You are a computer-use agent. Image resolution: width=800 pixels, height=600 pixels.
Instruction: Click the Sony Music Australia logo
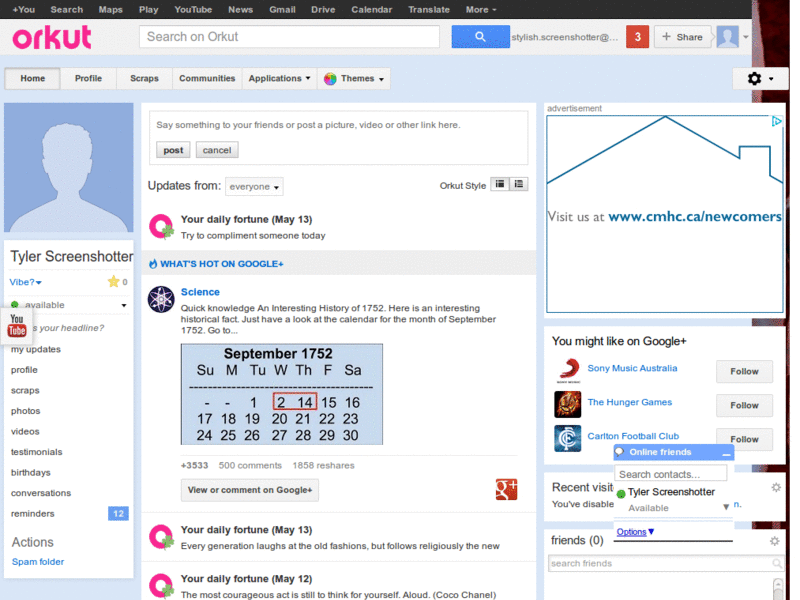[567, 370]
